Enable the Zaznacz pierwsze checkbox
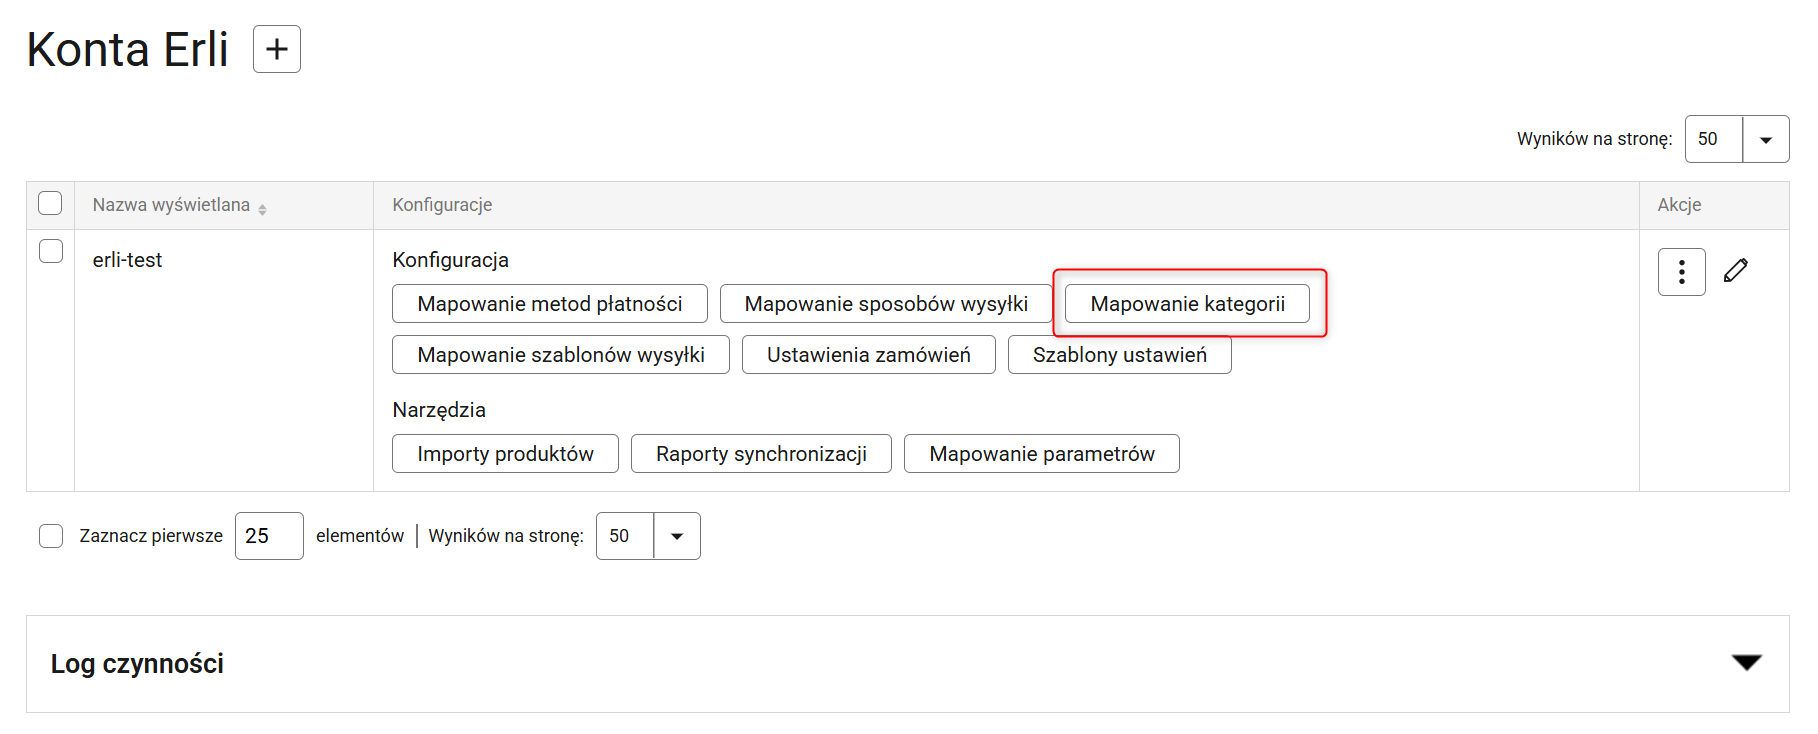The width and height of the screenshot is (1818, 734). click(x=51, y=536)
